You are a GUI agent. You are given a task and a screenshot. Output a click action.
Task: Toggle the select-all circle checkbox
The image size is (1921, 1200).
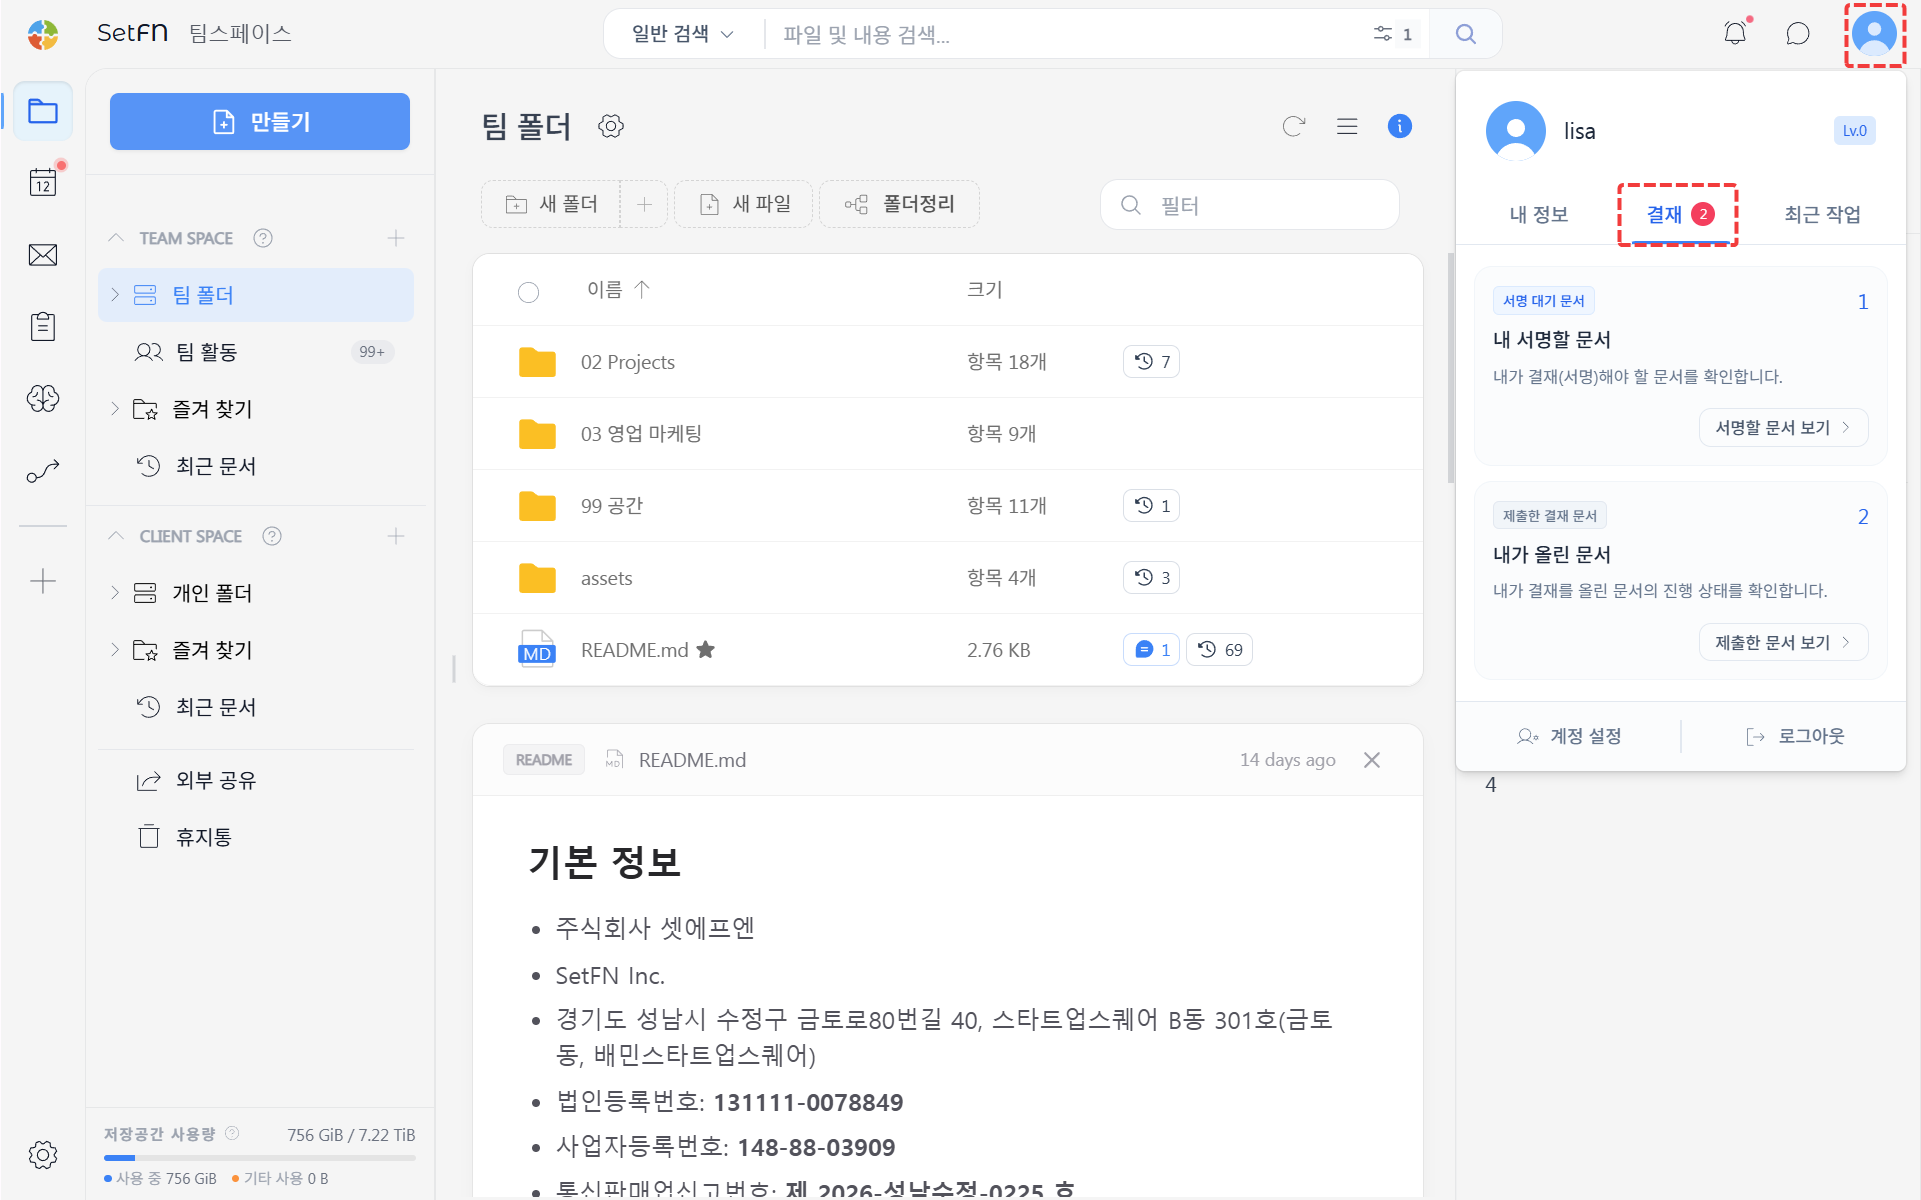pos(528,291)
